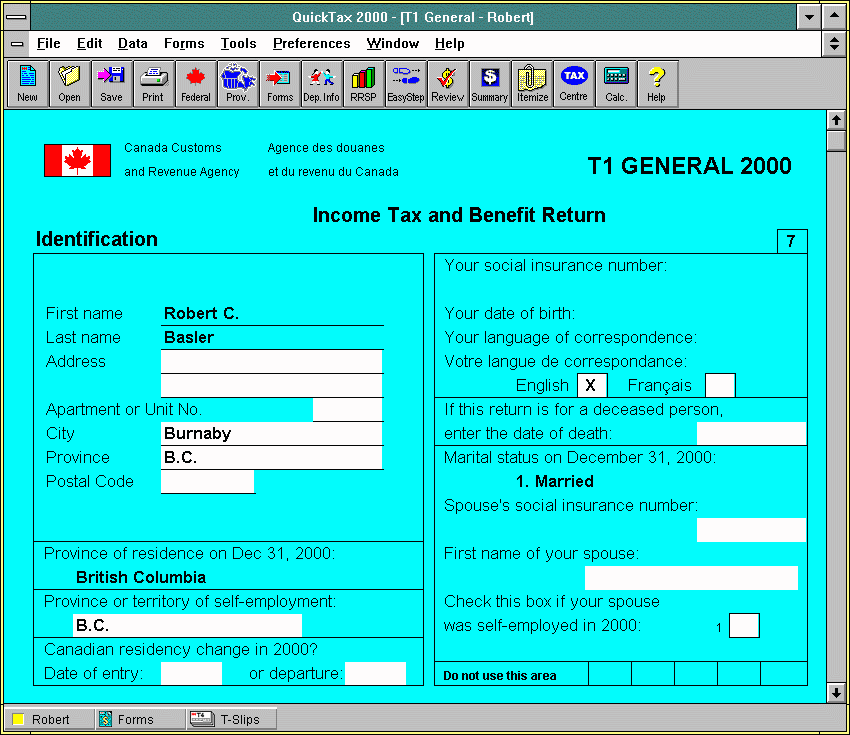Switch to the T-Slips bottom tab
The image size is (850, 735).
tap(231, 719)
